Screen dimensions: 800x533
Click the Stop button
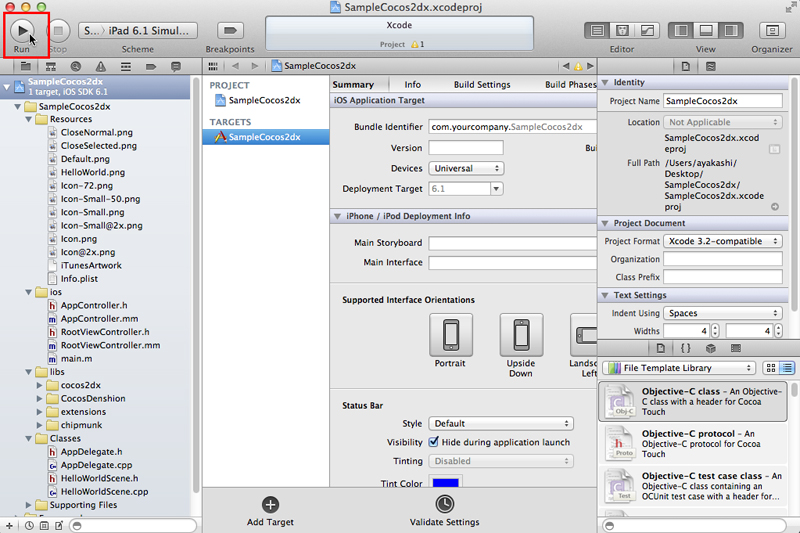click(58, 31)
